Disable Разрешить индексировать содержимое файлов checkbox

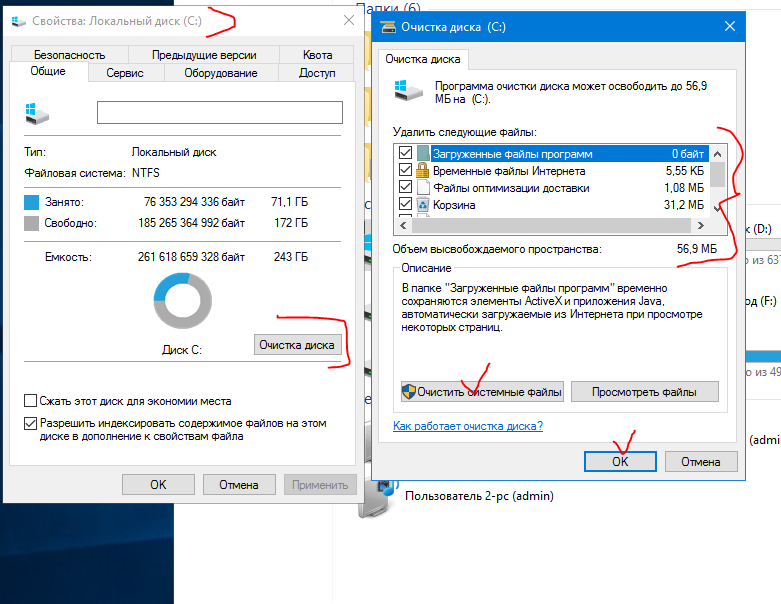(x=30, y=423)
